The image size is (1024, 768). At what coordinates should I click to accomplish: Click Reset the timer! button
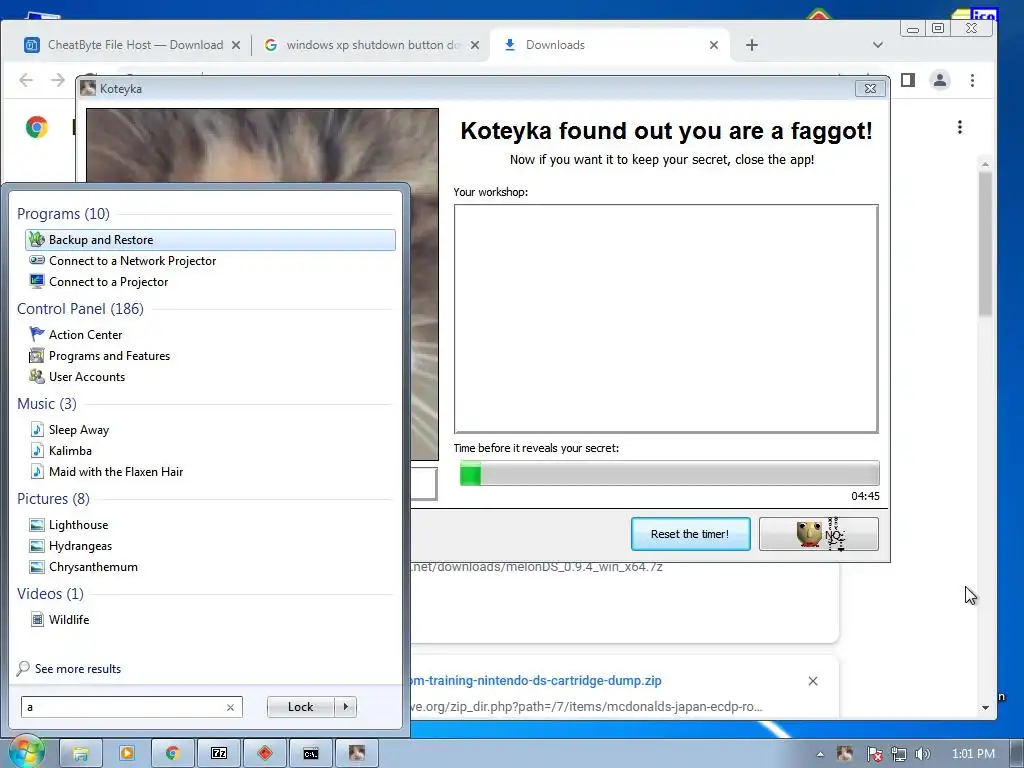pos(690,534)
